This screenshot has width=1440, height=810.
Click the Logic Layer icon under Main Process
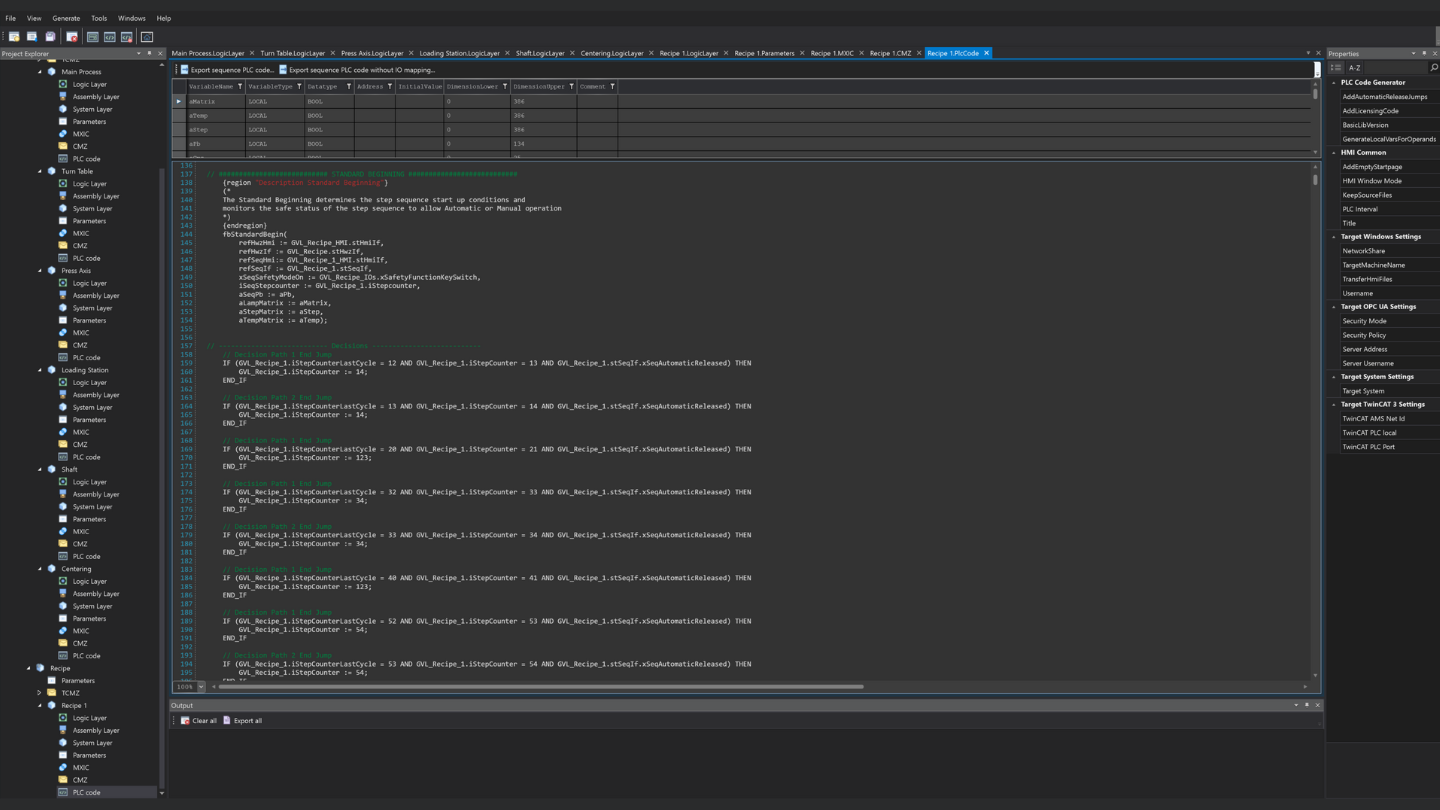click(63, 84)
